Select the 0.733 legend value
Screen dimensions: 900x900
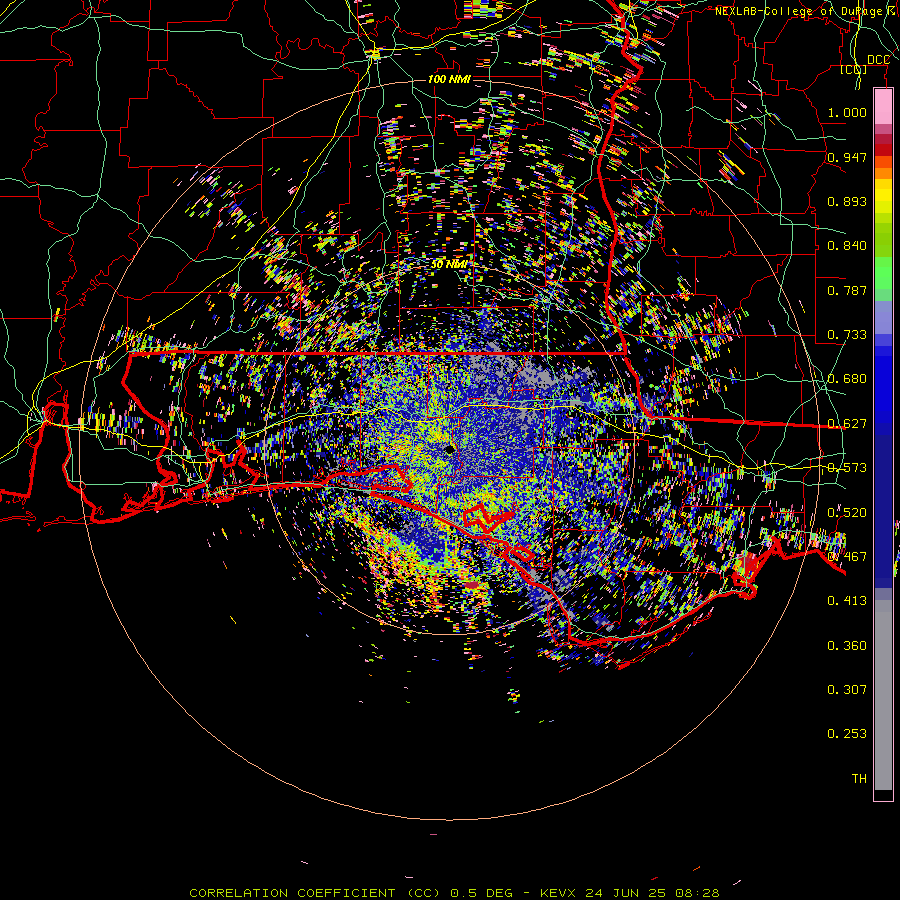[847, 335]
